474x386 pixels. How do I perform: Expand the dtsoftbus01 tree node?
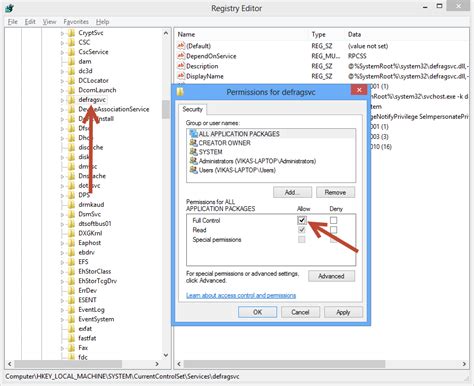(62, 224)
